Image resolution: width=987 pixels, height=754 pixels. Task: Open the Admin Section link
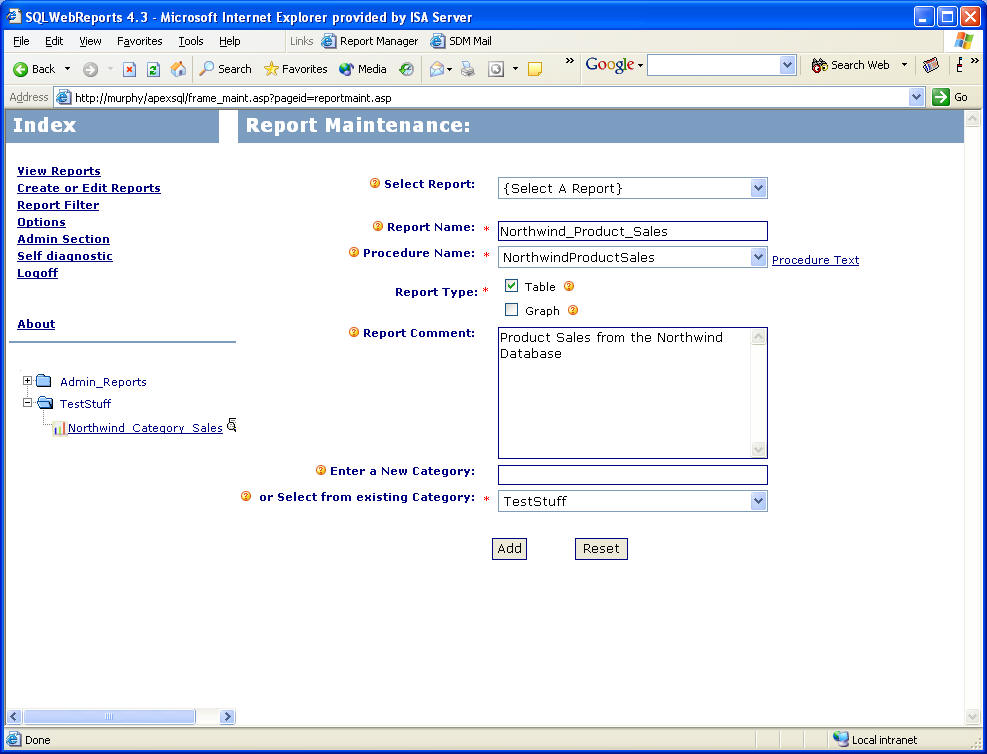pos(63,239)
